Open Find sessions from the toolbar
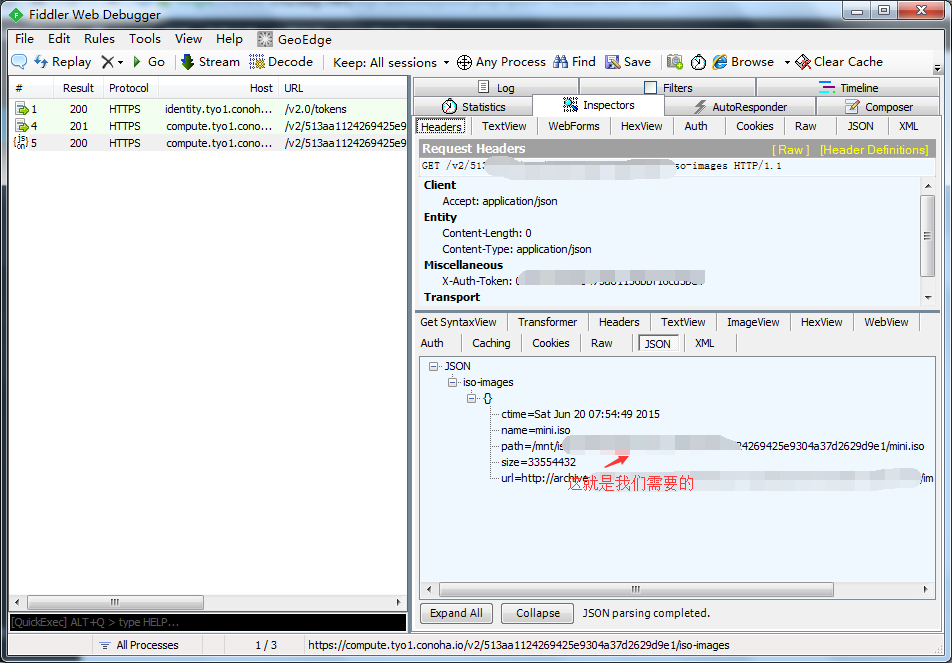This screenshot has height=663, width=952. [x=574, y=62]
